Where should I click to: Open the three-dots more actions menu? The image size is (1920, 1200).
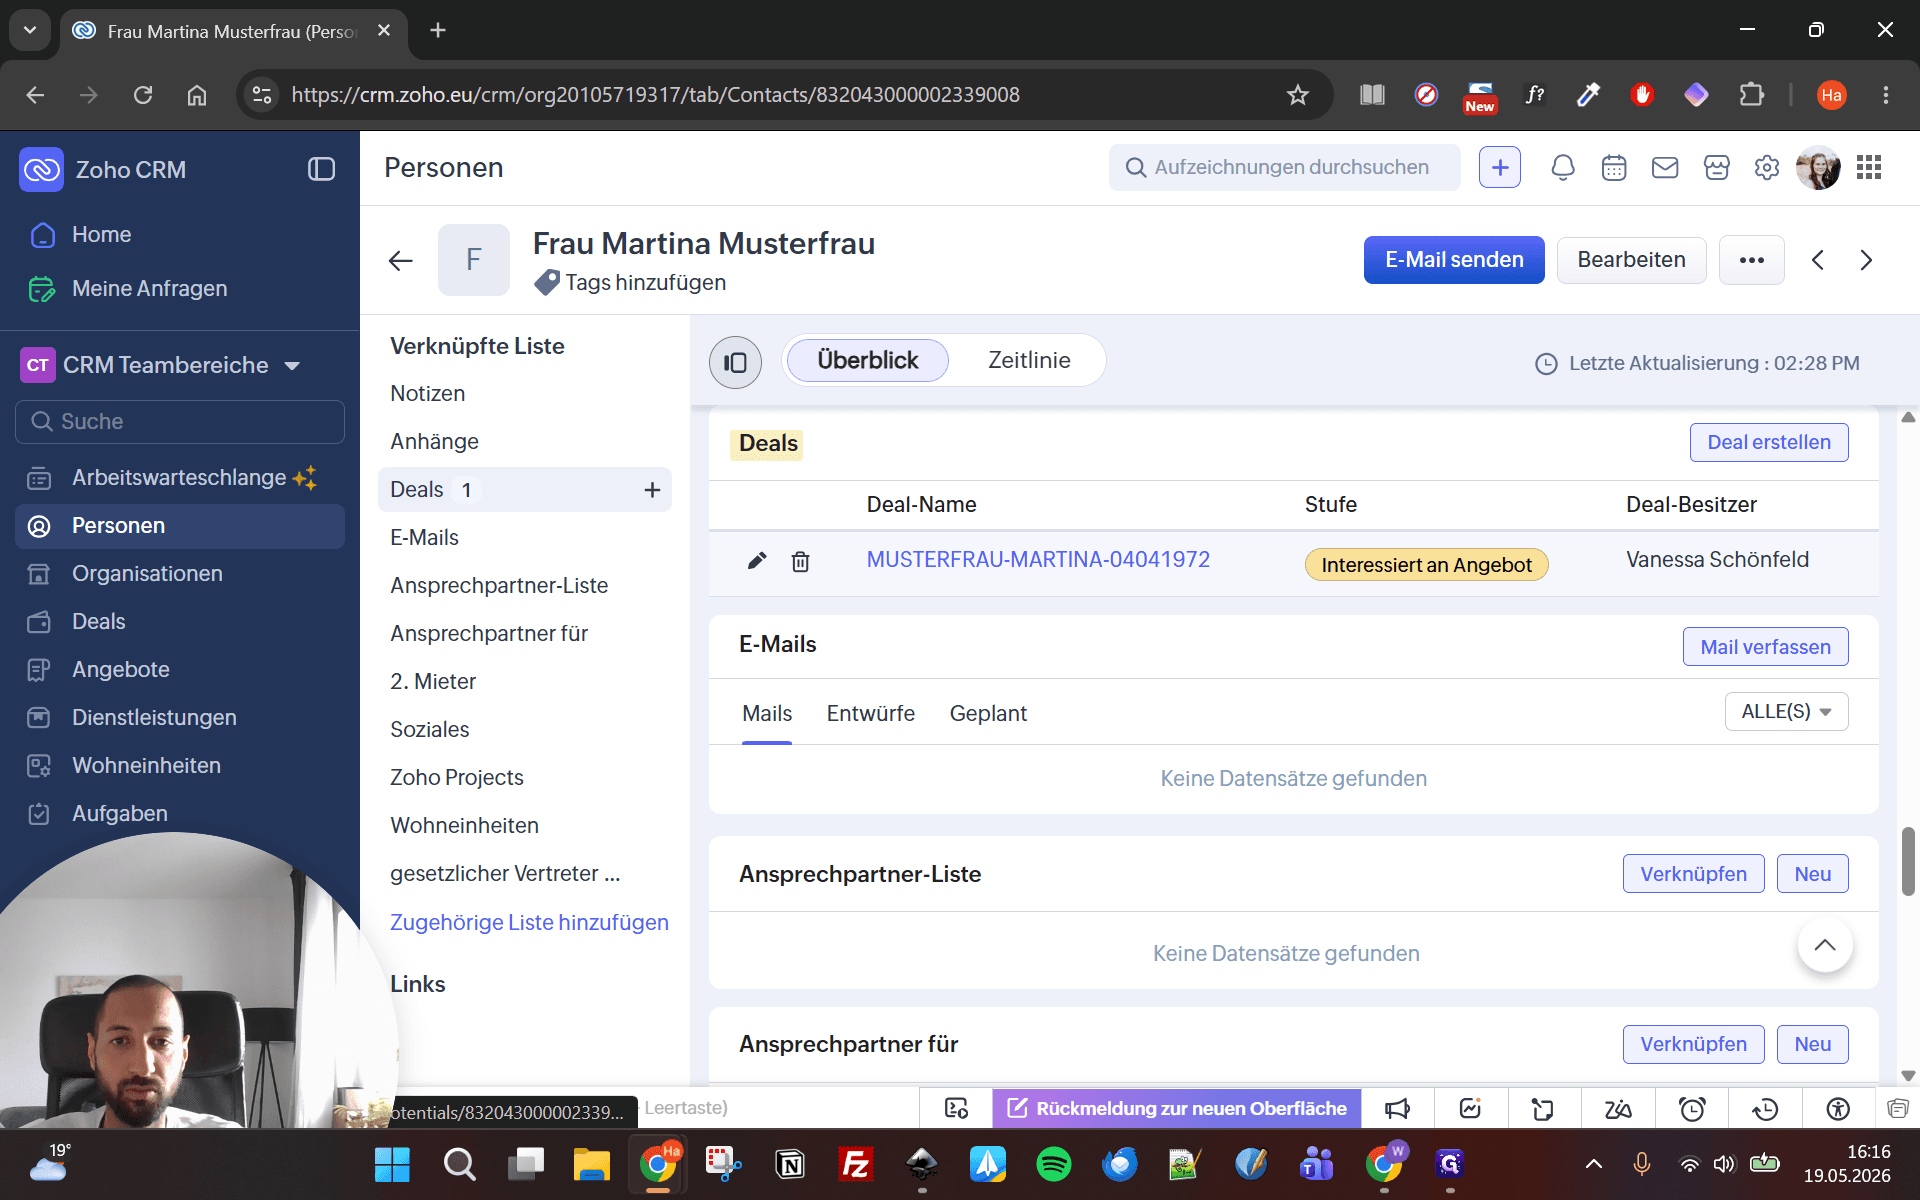coord(1752,260)
